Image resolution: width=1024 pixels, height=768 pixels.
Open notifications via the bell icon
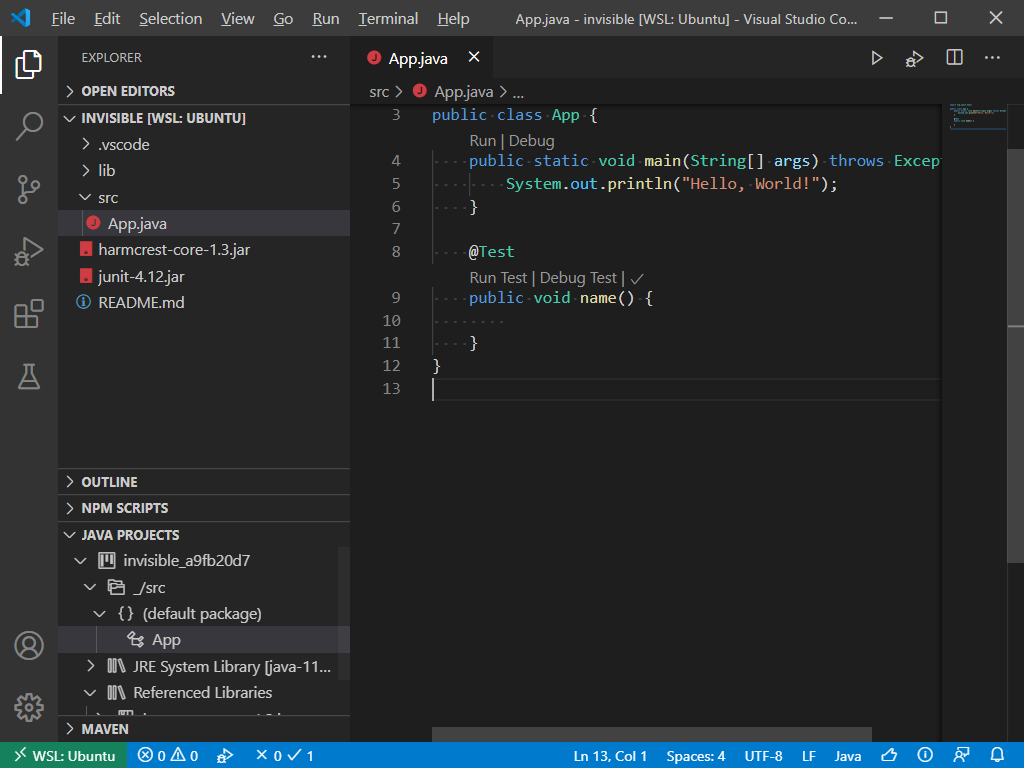(996, 755)
